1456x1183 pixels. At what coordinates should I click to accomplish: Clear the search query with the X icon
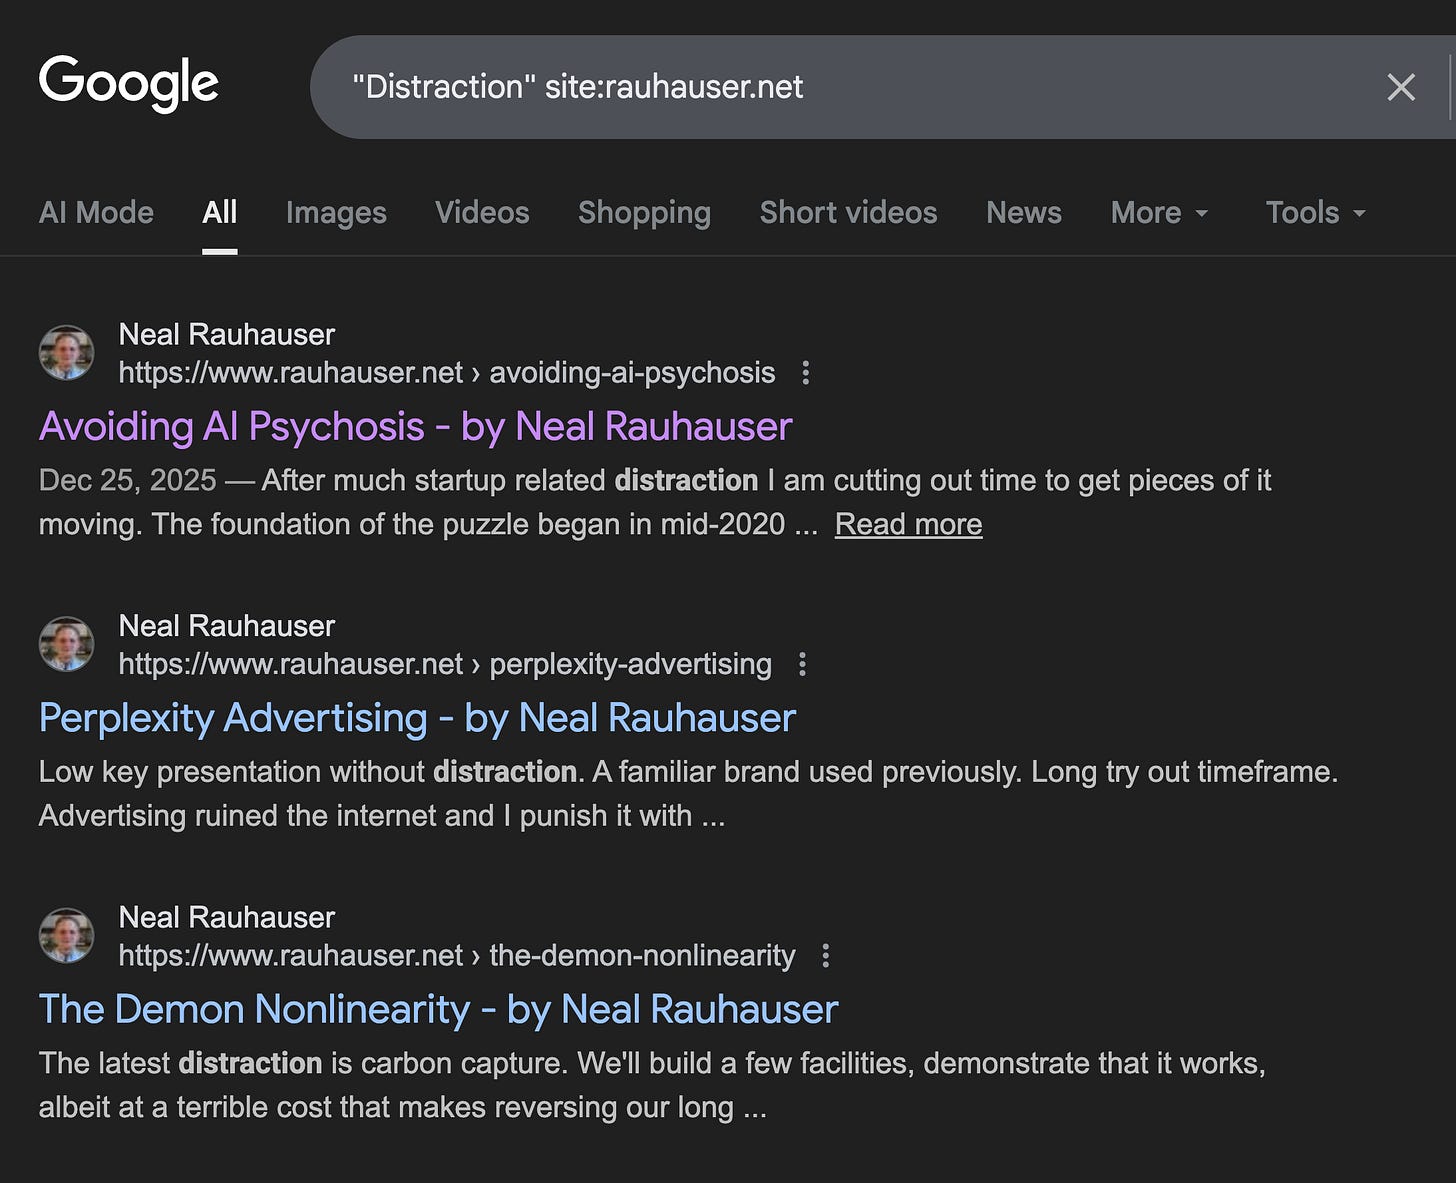click(1401, 87)
